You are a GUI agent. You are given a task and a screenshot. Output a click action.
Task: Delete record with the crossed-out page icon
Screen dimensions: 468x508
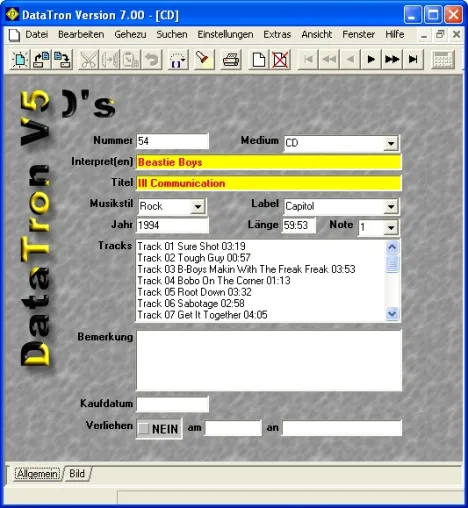280,60
